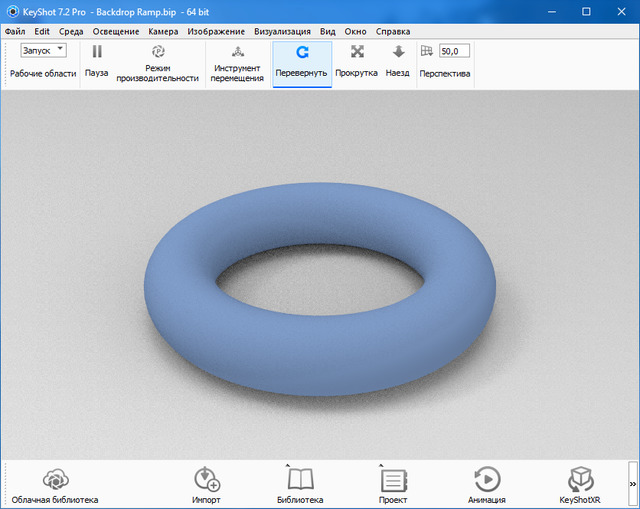Select the Прокрутка pan tool
Image resolution: width=640 pixels, height=509 pixels.
pyautogui.click(x=356, y=61)
